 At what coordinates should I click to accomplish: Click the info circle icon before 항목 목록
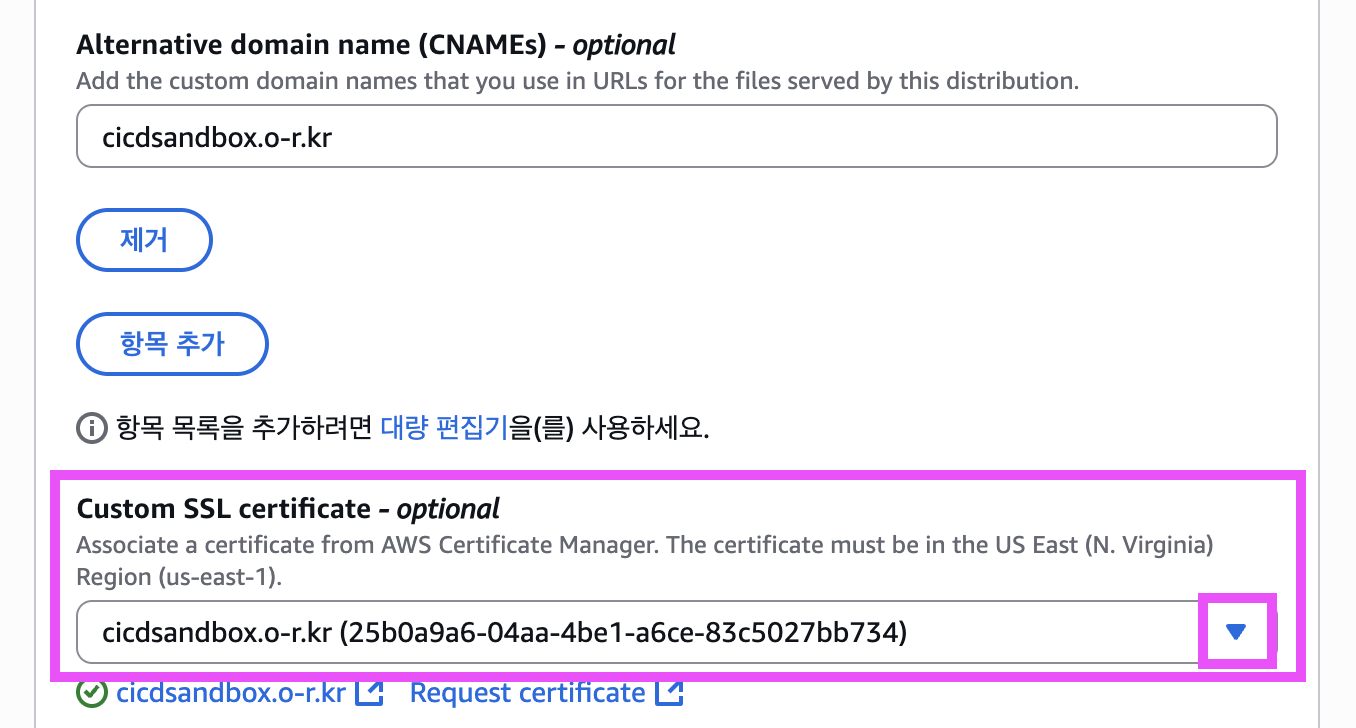click(x=91, y=430)
